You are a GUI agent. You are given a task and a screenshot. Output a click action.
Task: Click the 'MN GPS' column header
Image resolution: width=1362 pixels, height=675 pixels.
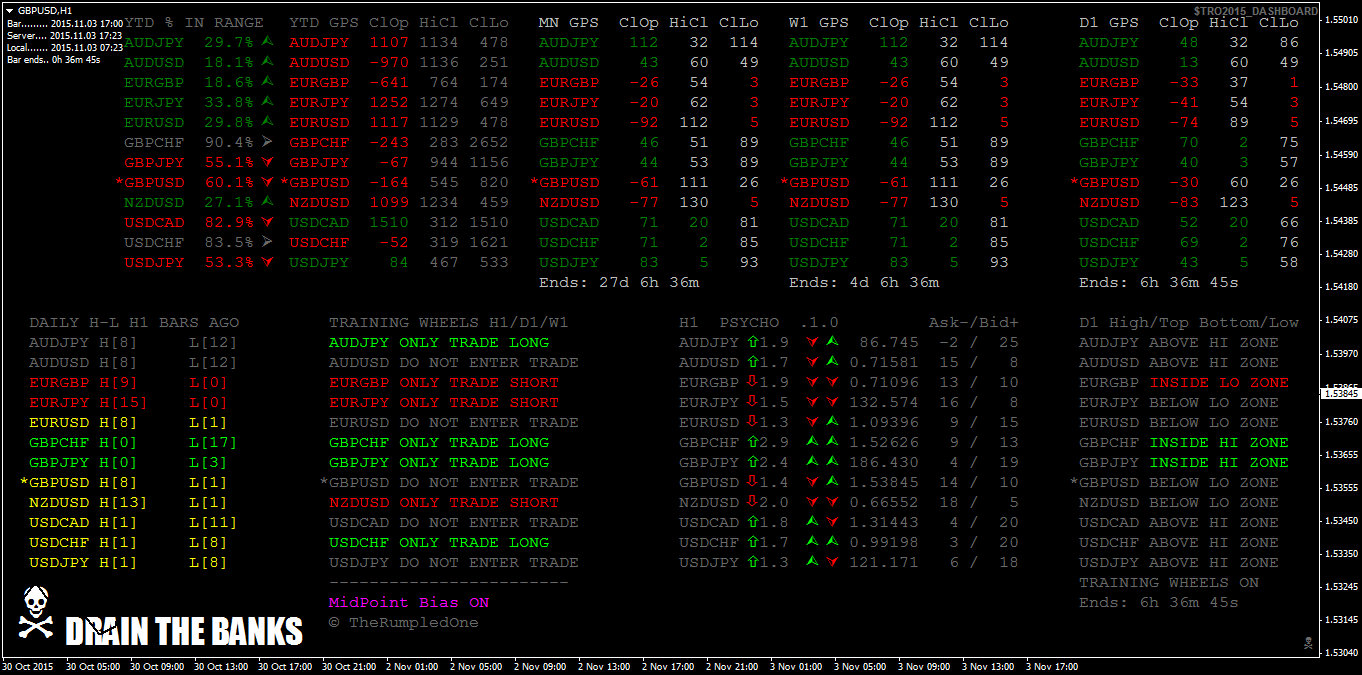(568, 22)
